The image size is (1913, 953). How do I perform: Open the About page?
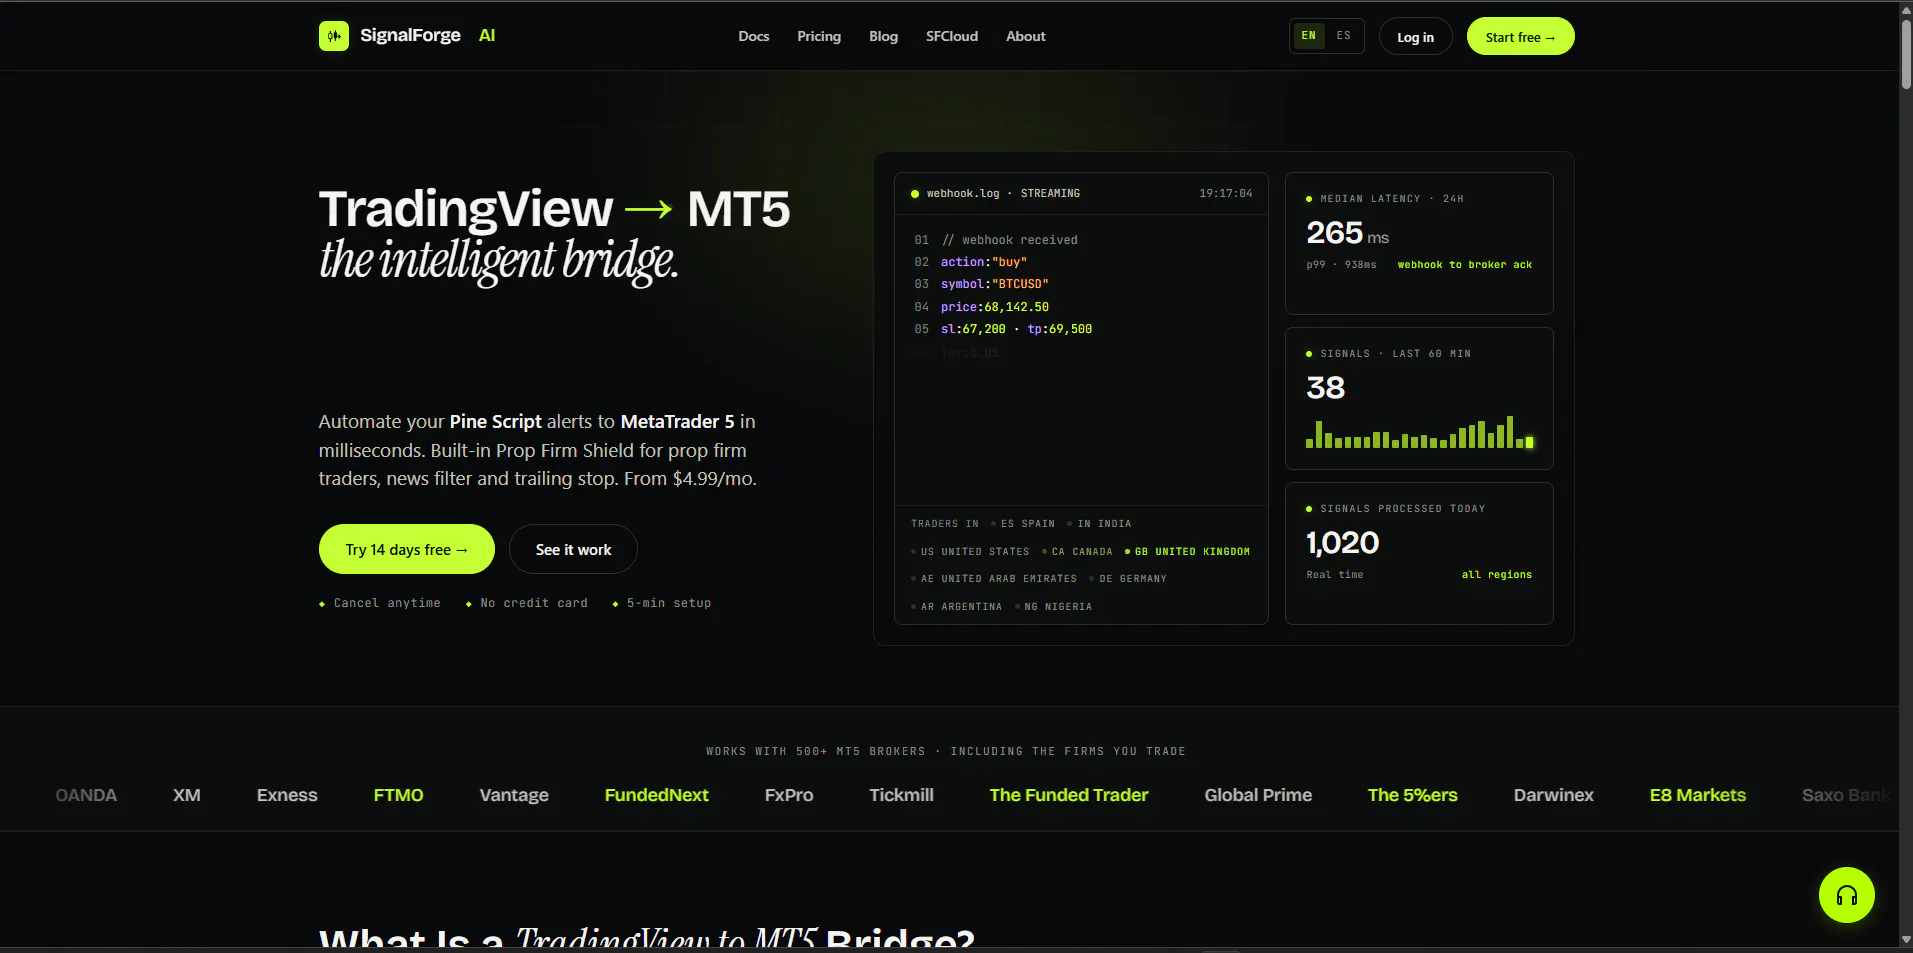click(1025, 36)
